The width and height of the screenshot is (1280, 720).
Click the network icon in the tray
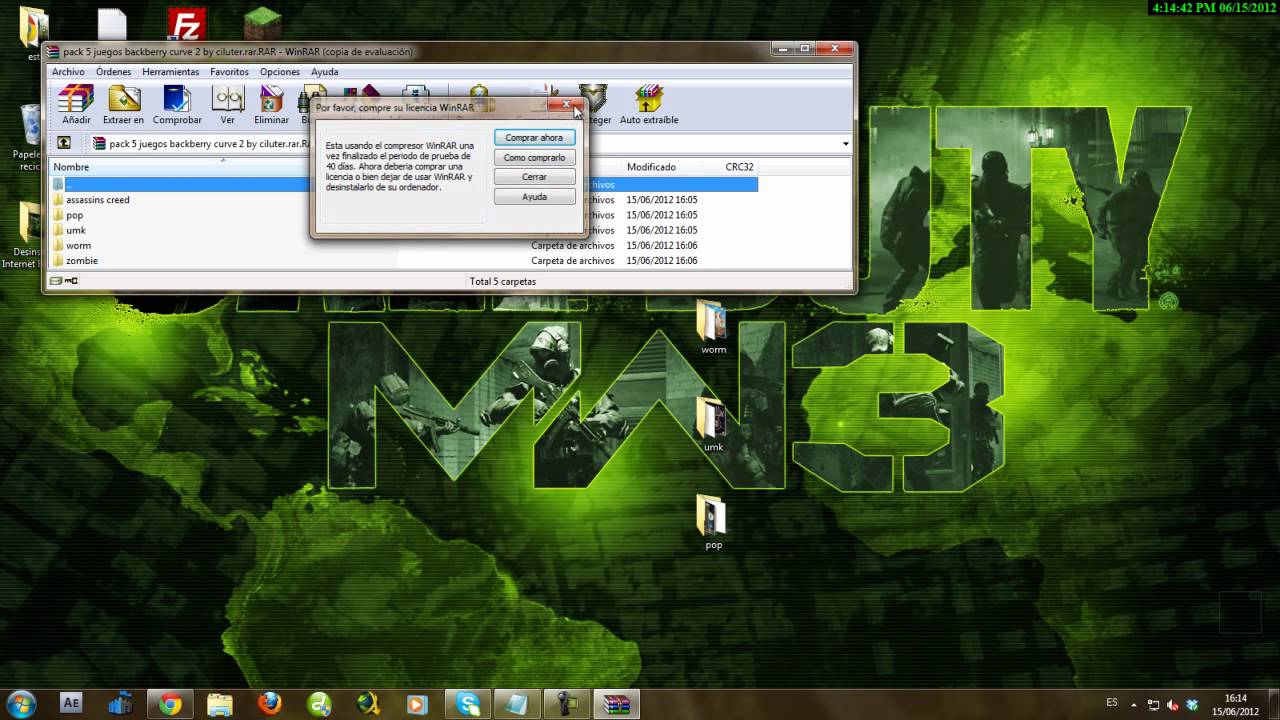click(1154, 704)
